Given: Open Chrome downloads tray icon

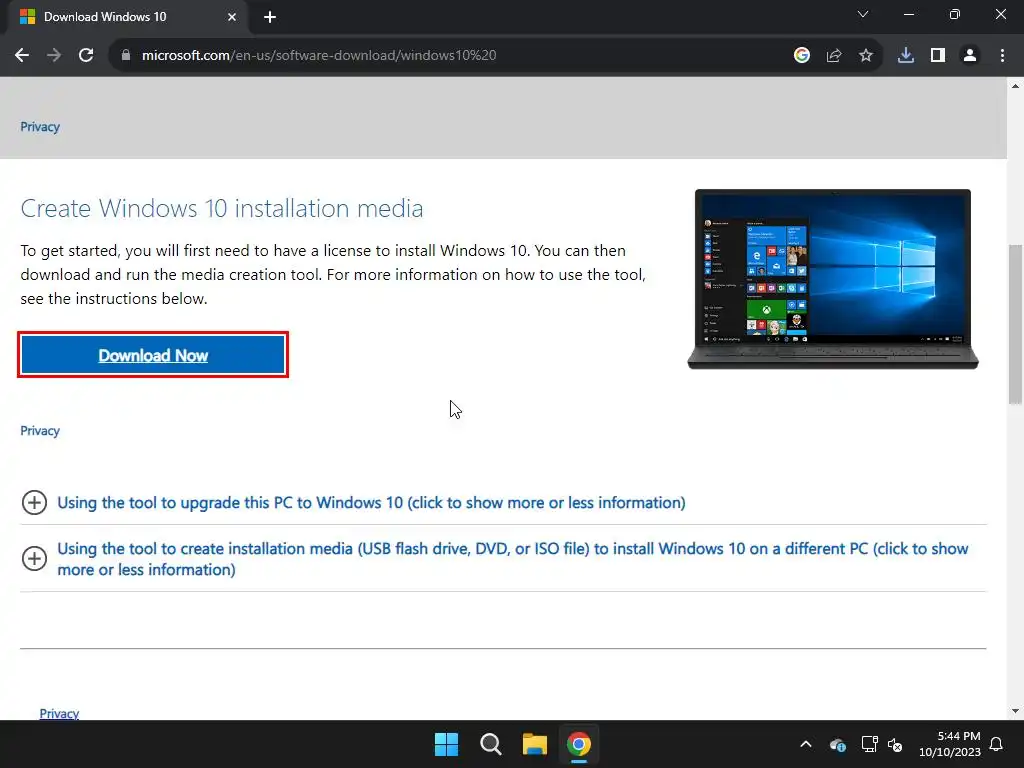Looking at the screenshot, I should (906, 56).
